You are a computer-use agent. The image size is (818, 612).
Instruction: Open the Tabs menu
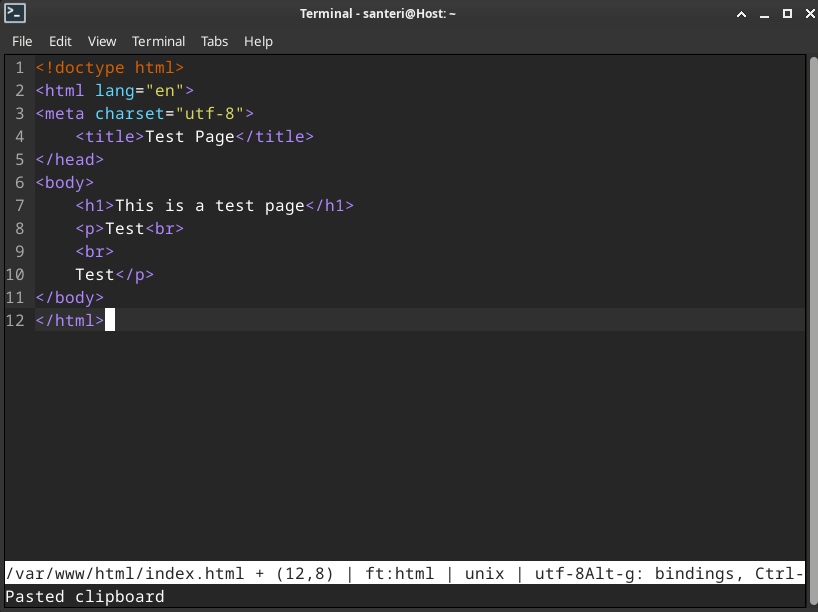pos(214,41)
